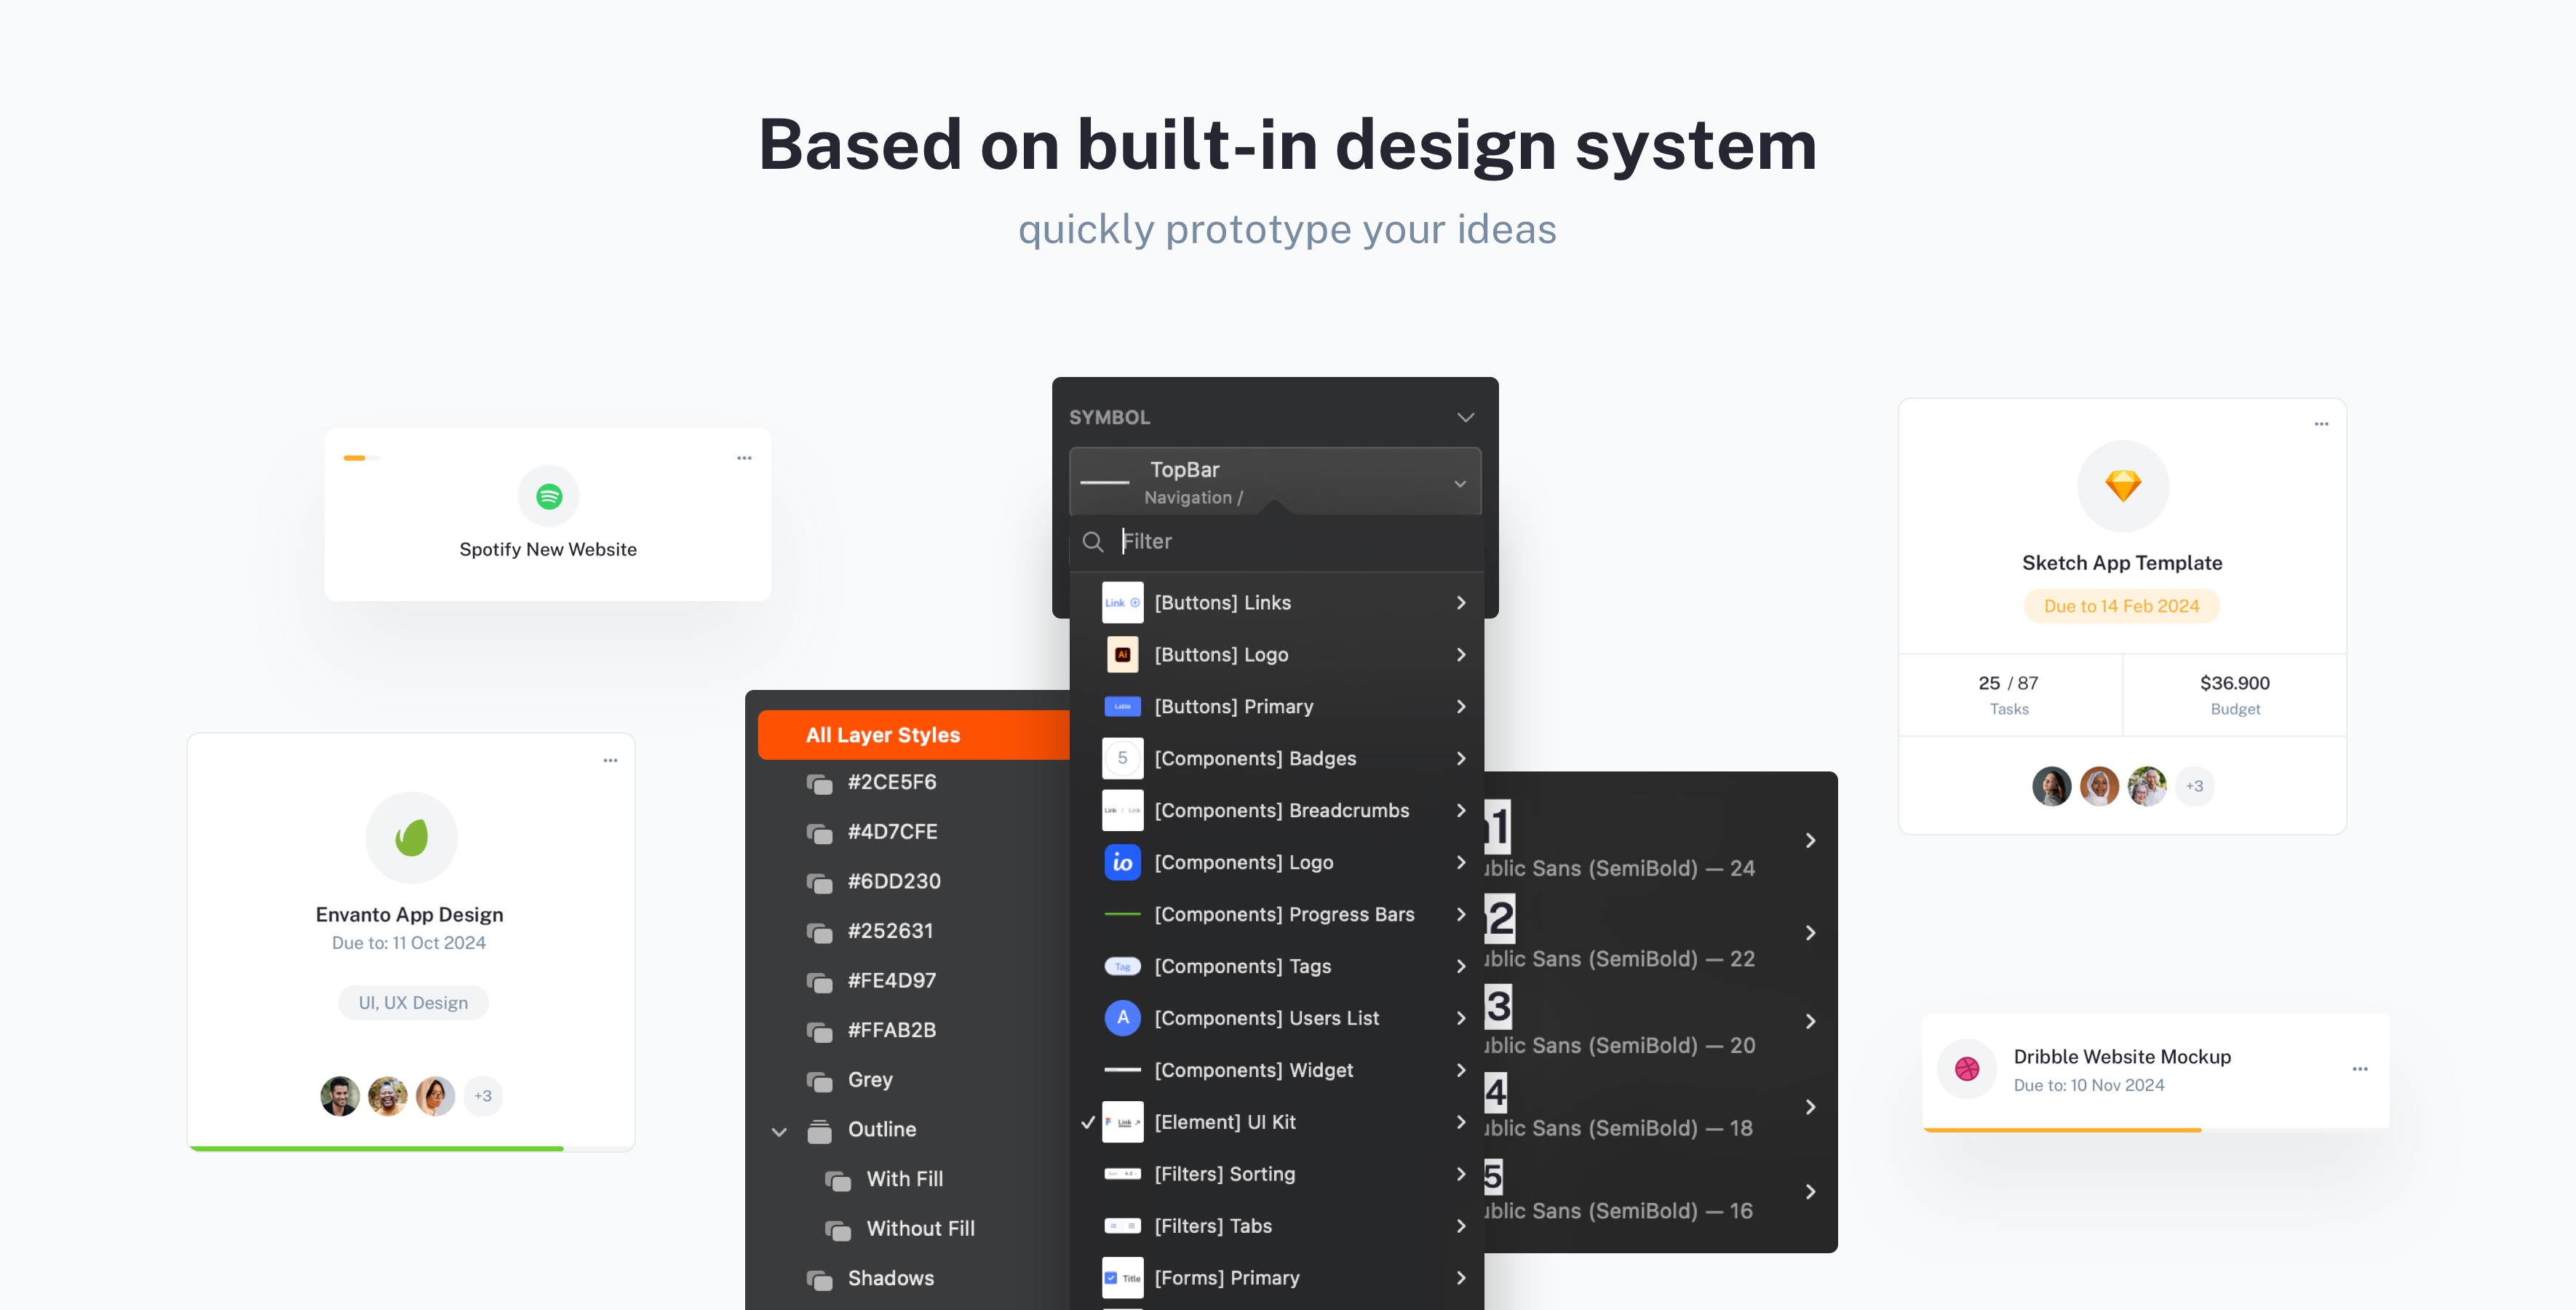Collapse the Outline layer styles group
The image size is (2576, 1310).
click(x=779, y=1131)
